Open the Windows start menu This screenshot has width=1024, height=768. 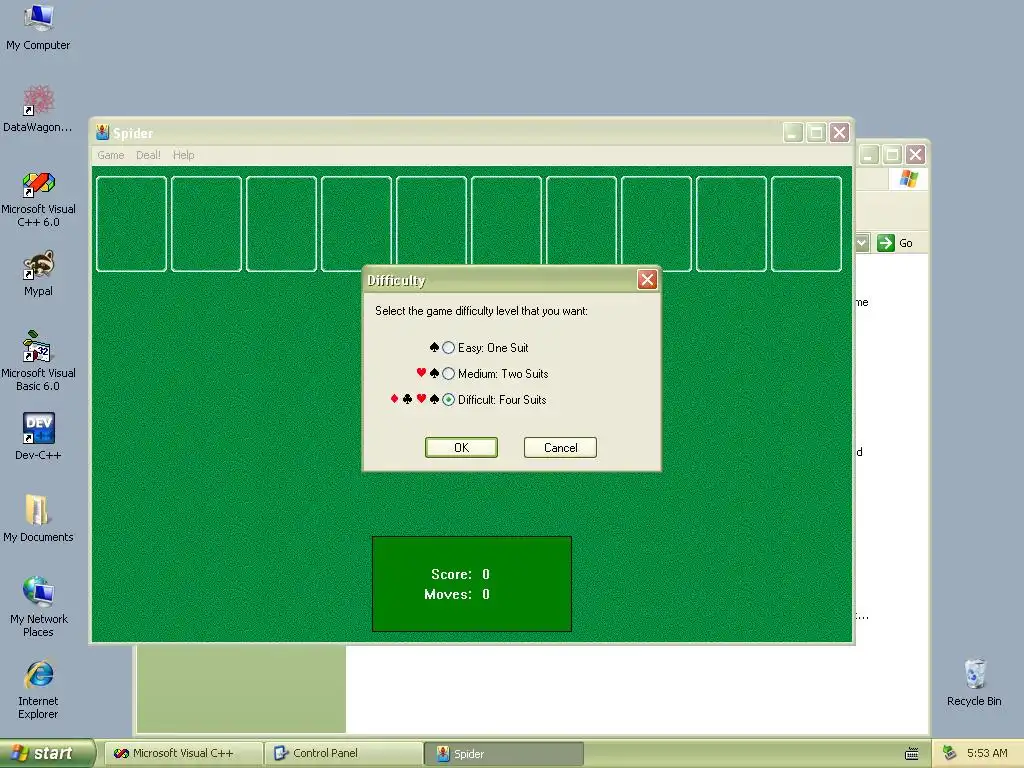click(47, 753)
